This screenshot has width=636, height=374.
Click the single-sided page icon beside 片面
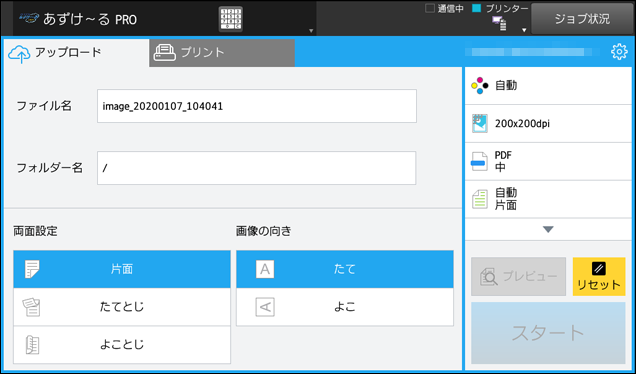[32, 269]
